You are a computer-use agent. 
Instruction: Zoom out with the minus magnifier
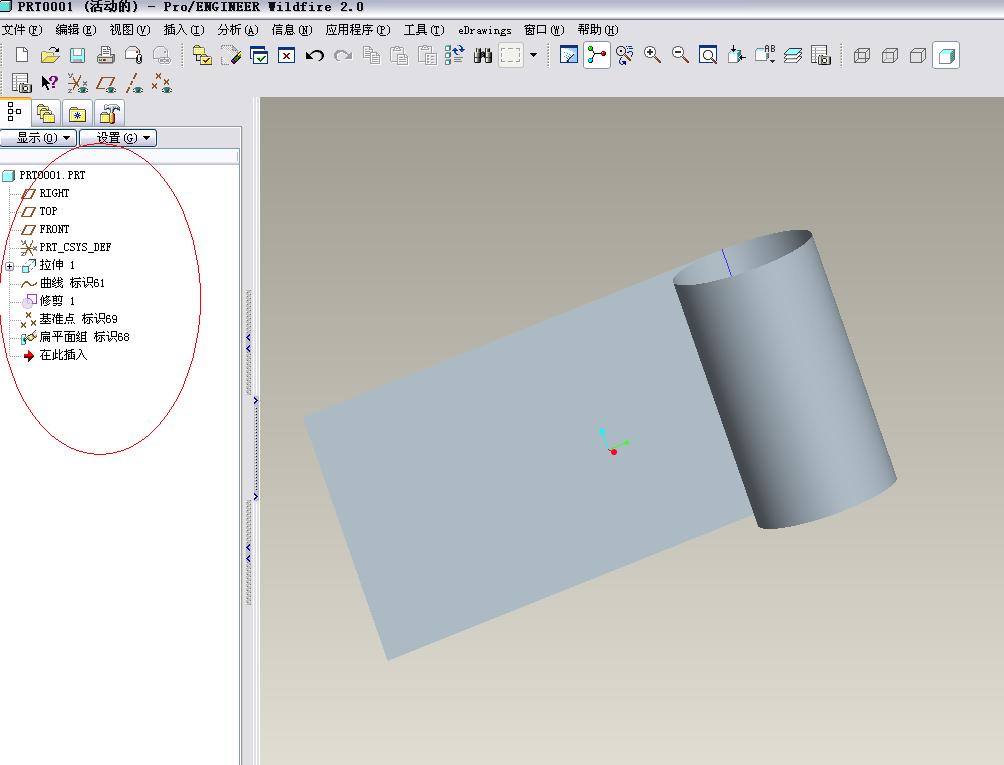pos(680,55)
